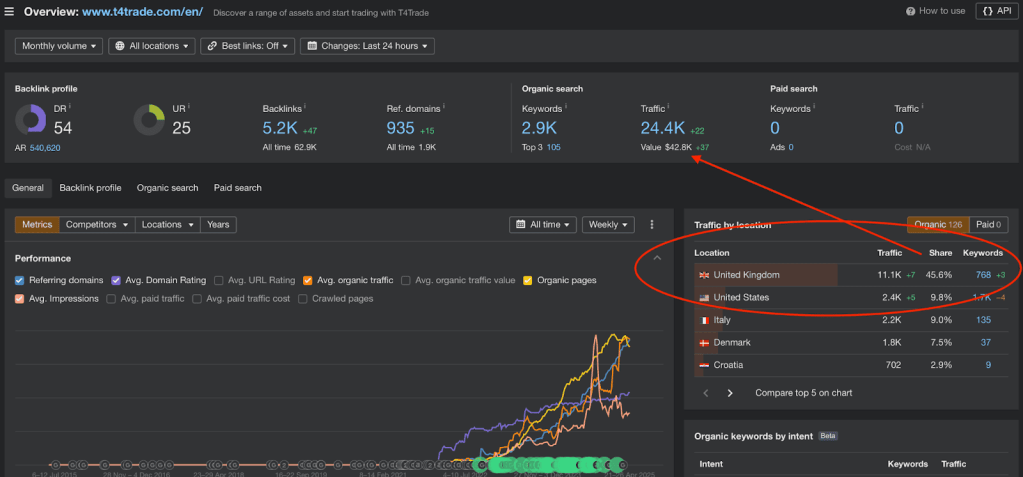The width and height of the screenshot is (1023, 477).
Task: Enable Avg. paid traffic cost checkbox
Action: pyautogui.click(x=197, y=298)
